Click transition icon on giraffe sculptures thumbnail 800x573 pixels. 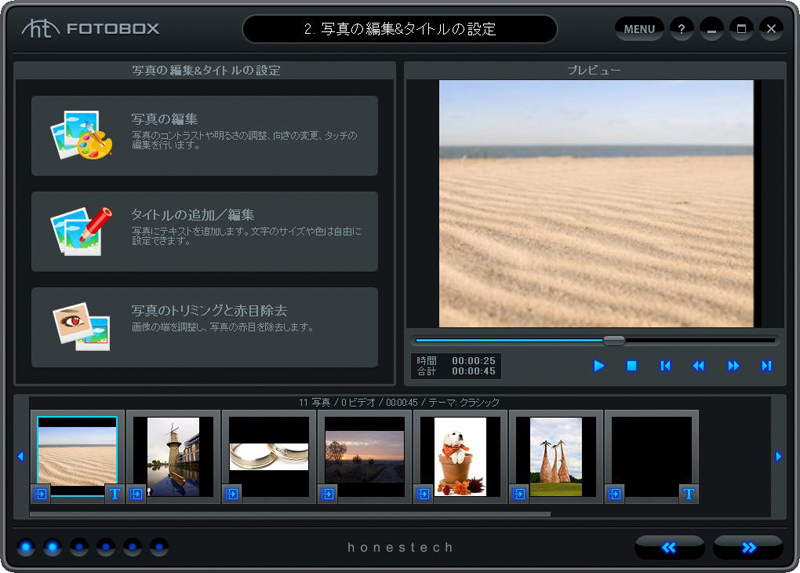coord(519,494)
